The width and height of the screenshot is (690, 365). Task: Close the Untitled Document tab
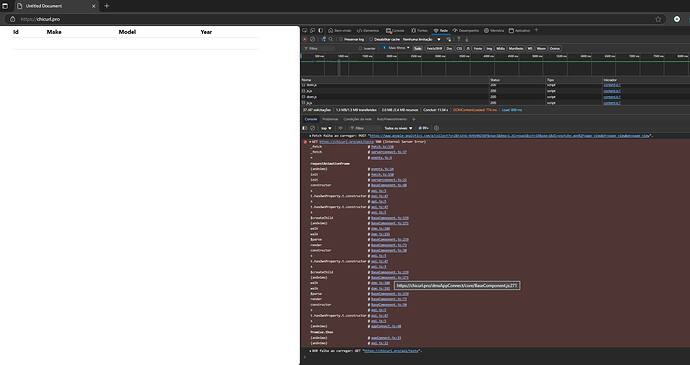click(93, 6)
